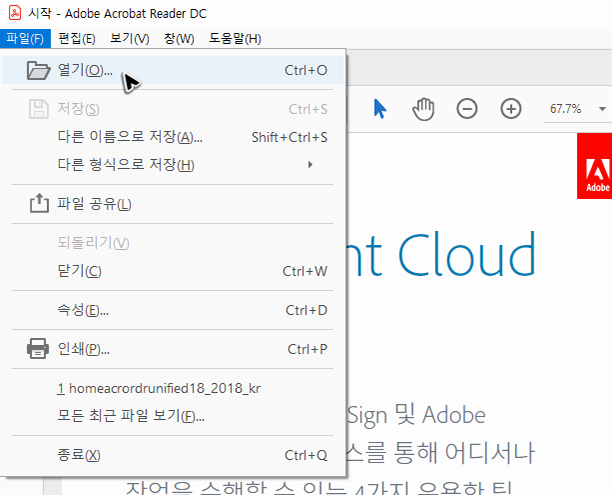Select the Hand pan tool
Image resolution: width=612 pixels, height=495 pixels.
[423, 109]
